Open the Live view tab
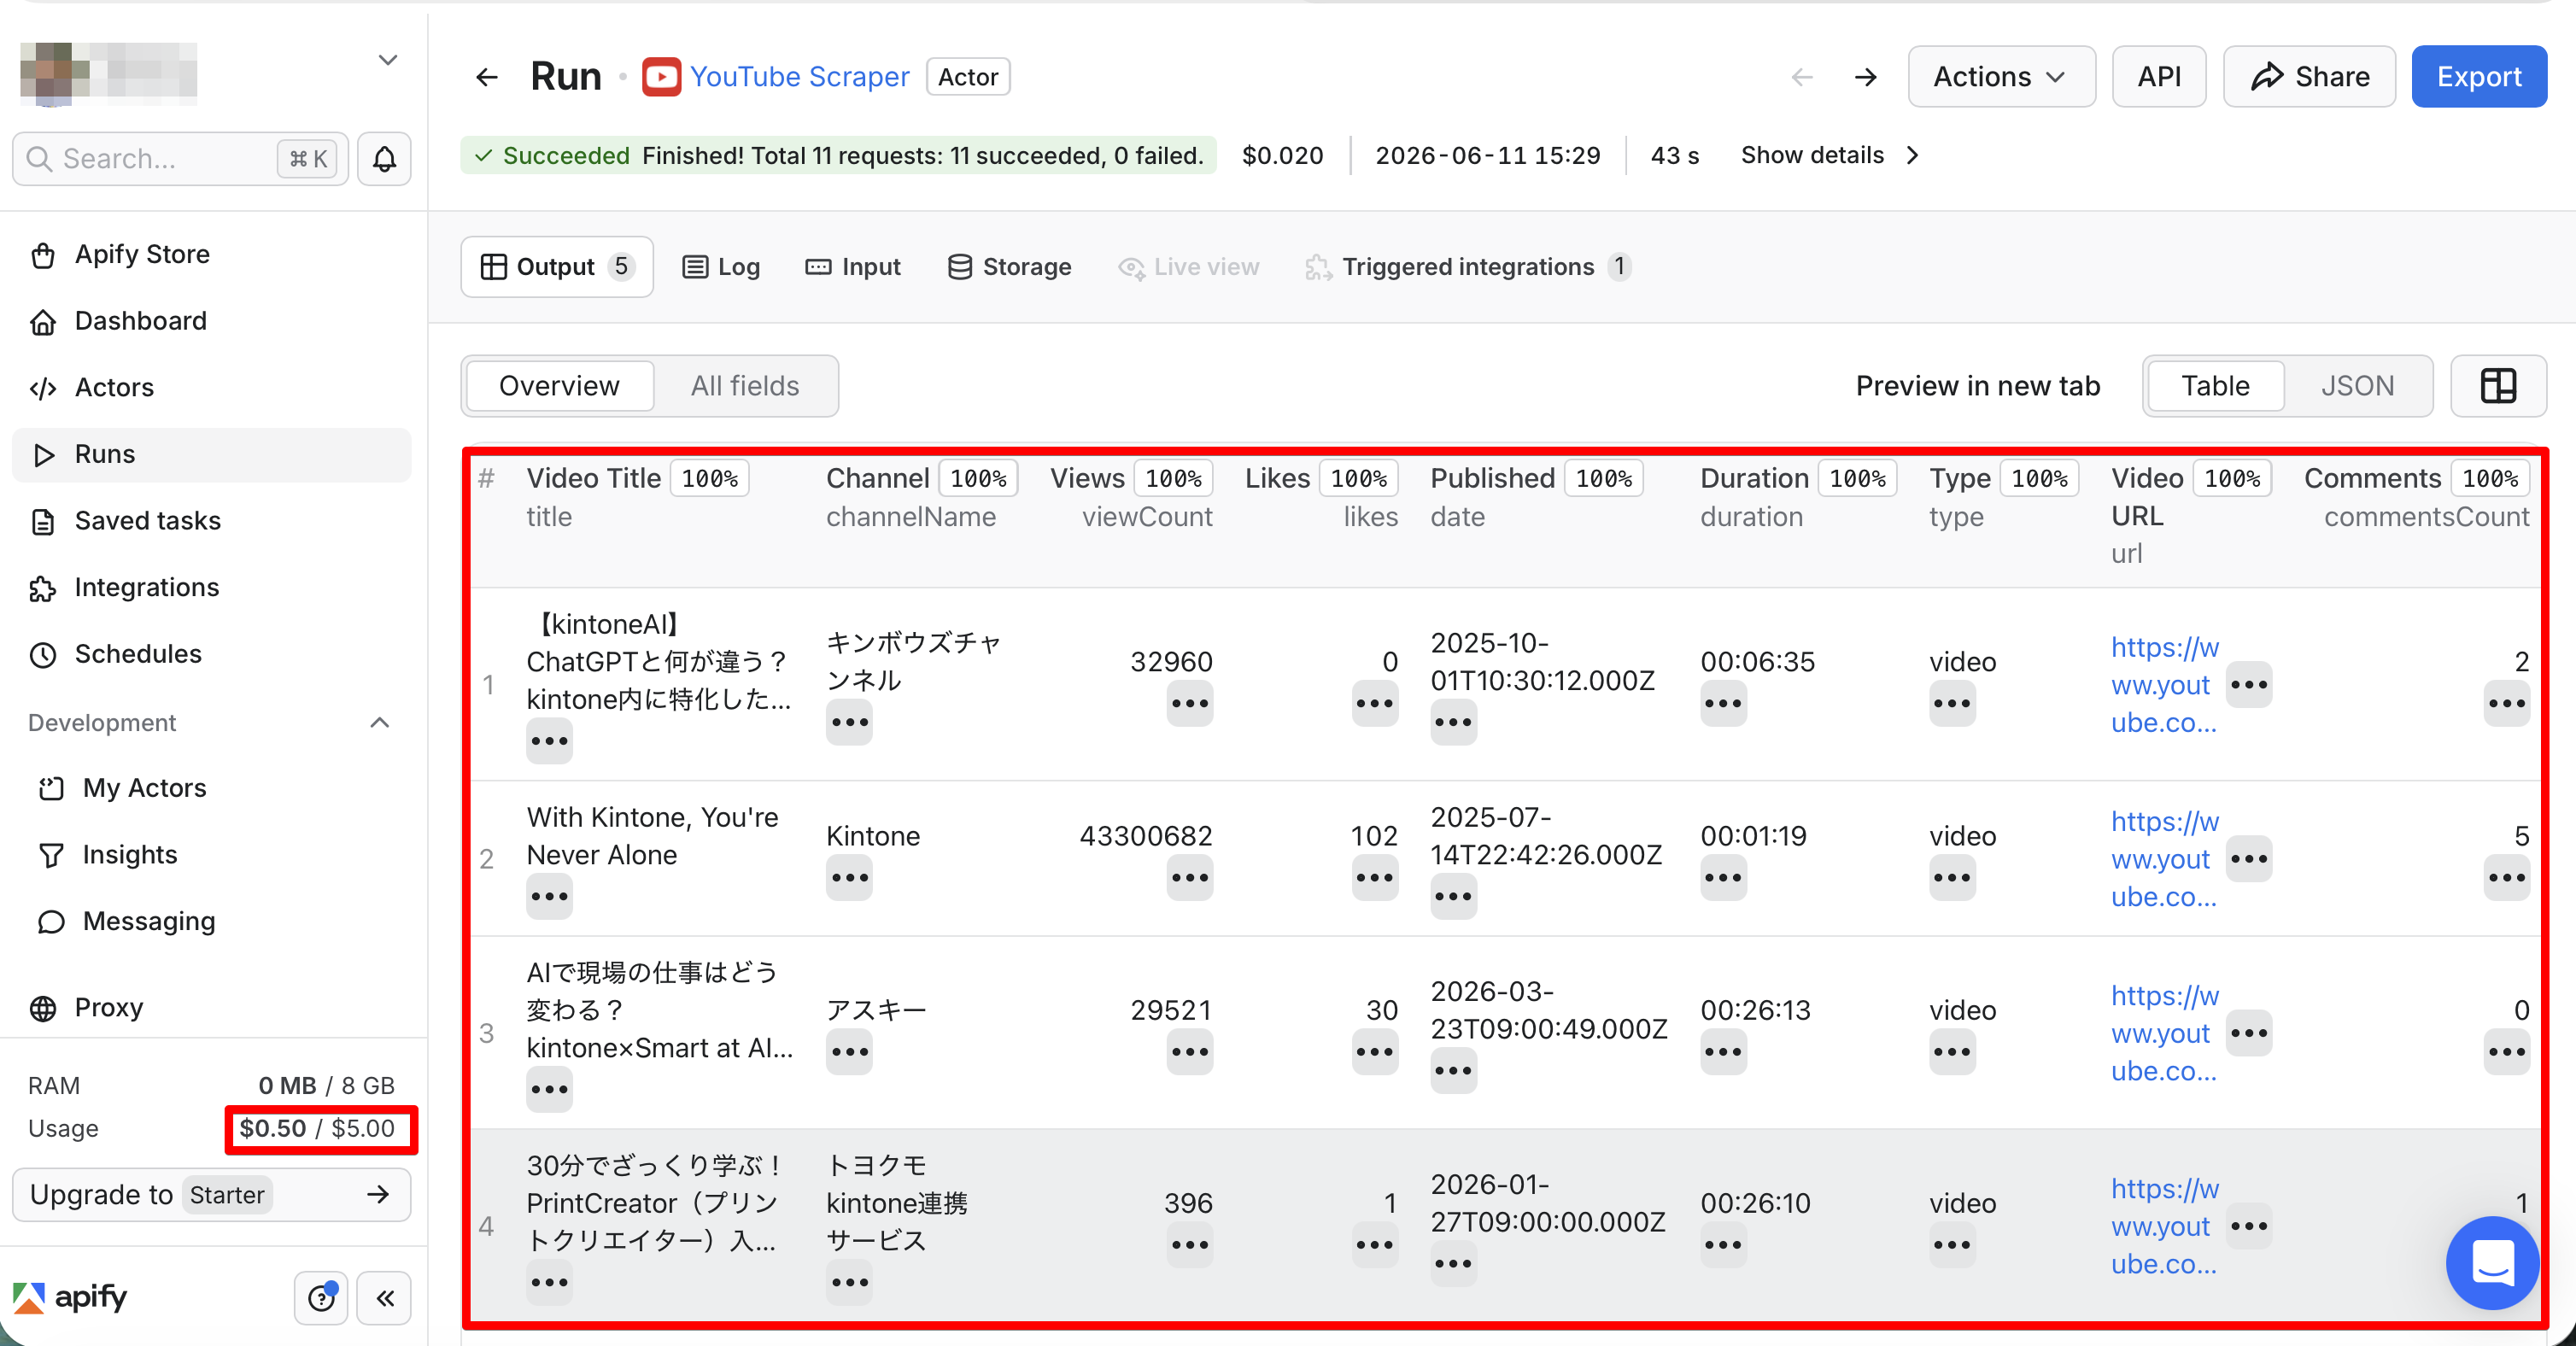Screen dimensions: 2576x1346 pyautogui.click(x=1189, y=267)
